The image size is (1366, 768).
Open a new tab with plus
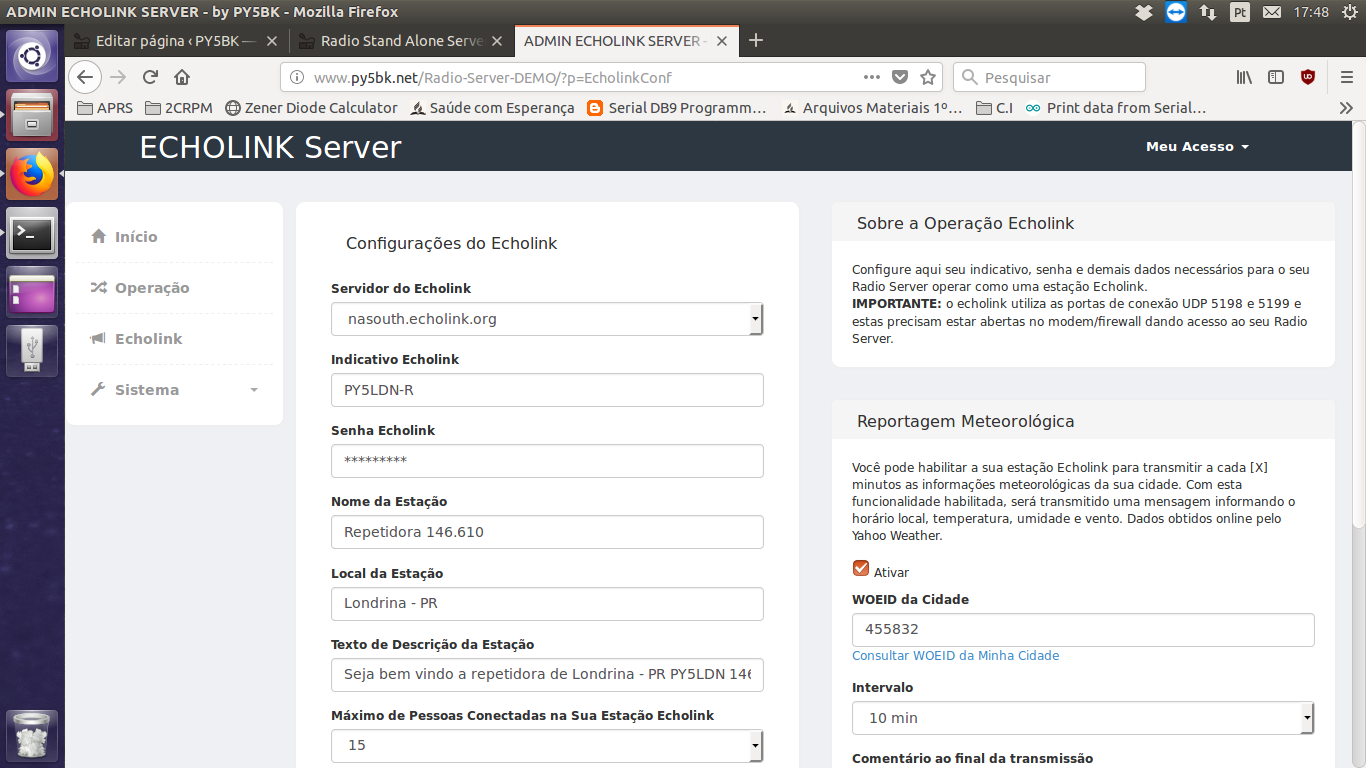(756, 41)
